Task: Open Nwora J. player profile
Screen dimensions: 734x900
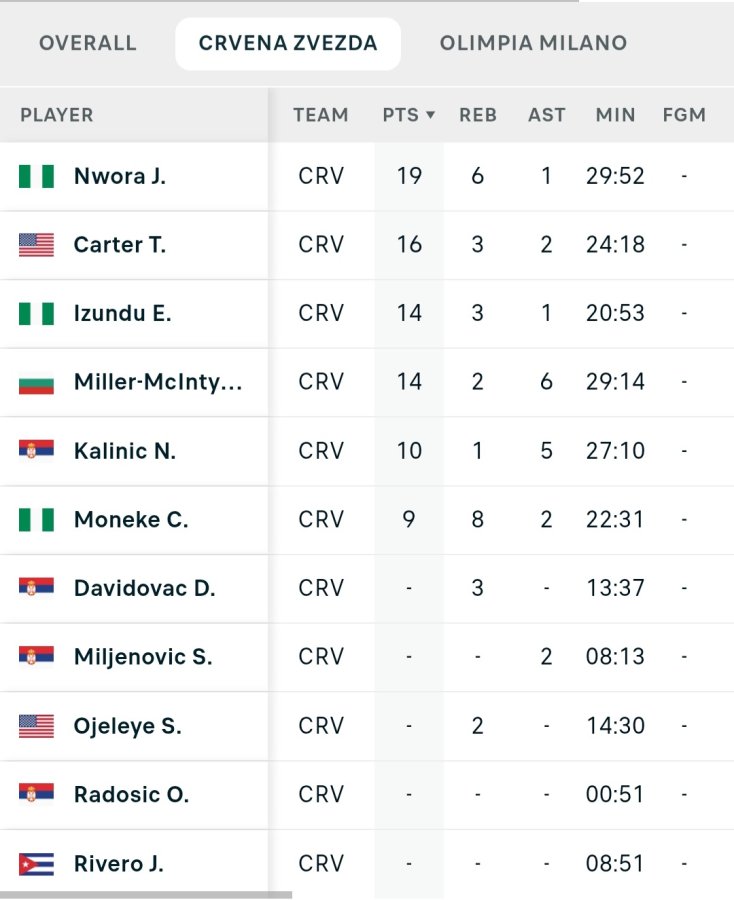Action: (x=120, y=176)
